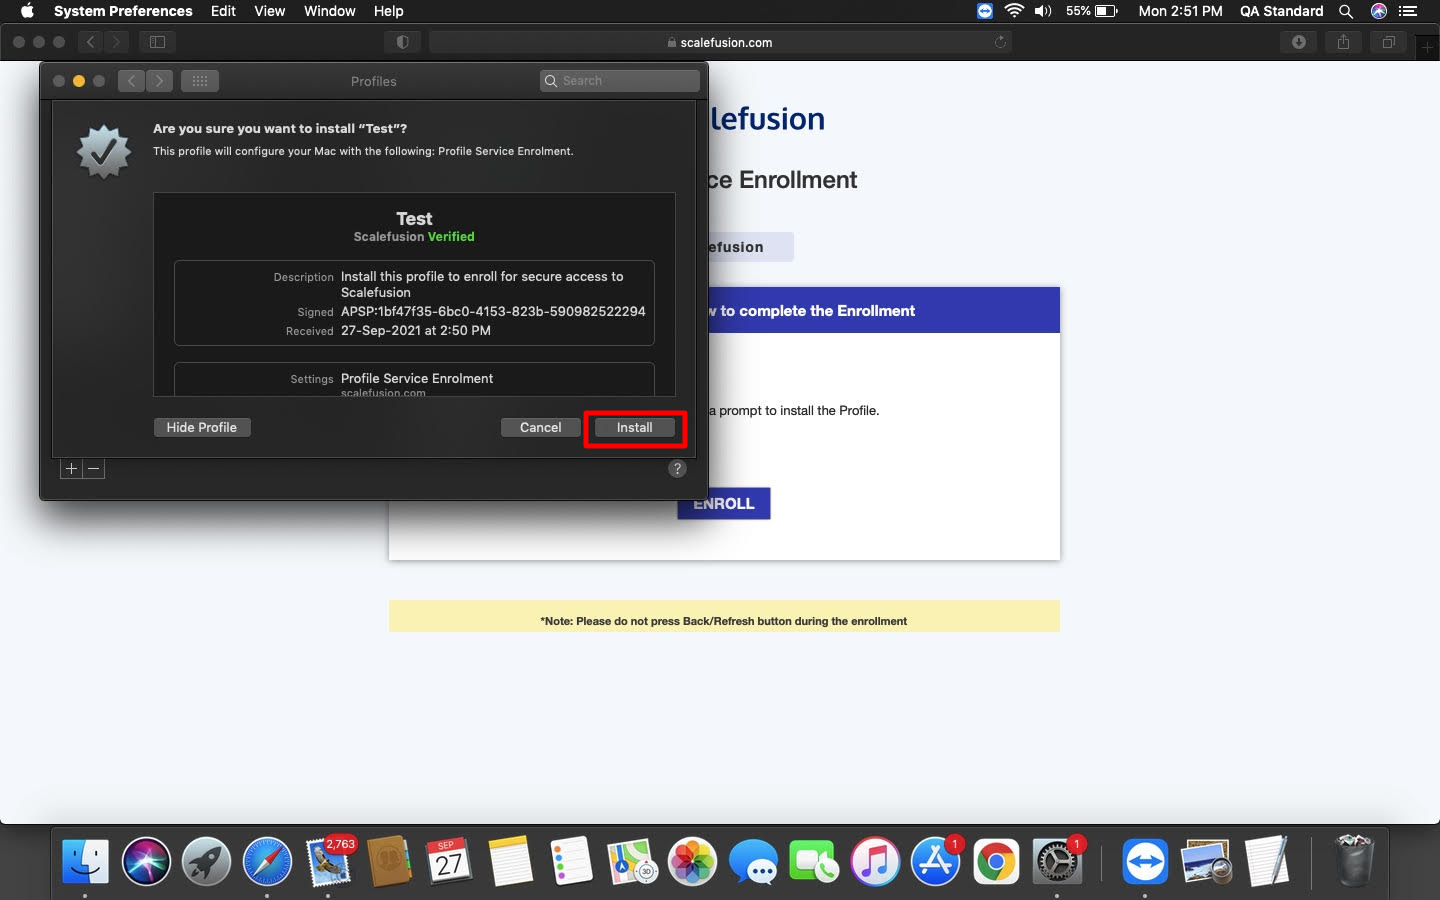This screenshot has height=900, width=1440.
Task: Click the QA Standard user menu
Action: pyautogui.click(x=1281, y=11)
